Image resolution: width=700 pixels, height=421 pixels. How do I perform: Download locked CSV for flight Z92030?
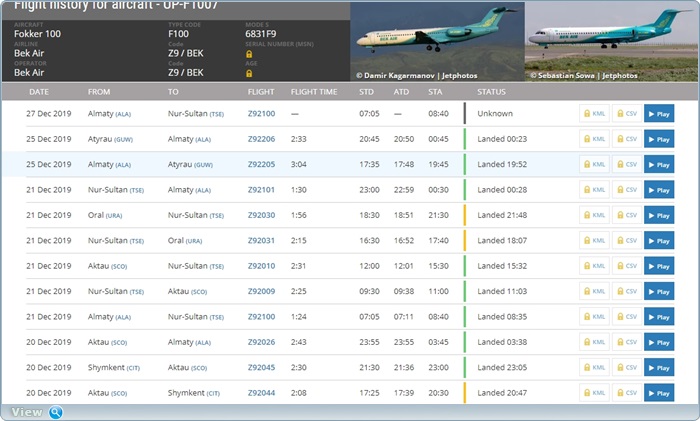click(627, 215)
